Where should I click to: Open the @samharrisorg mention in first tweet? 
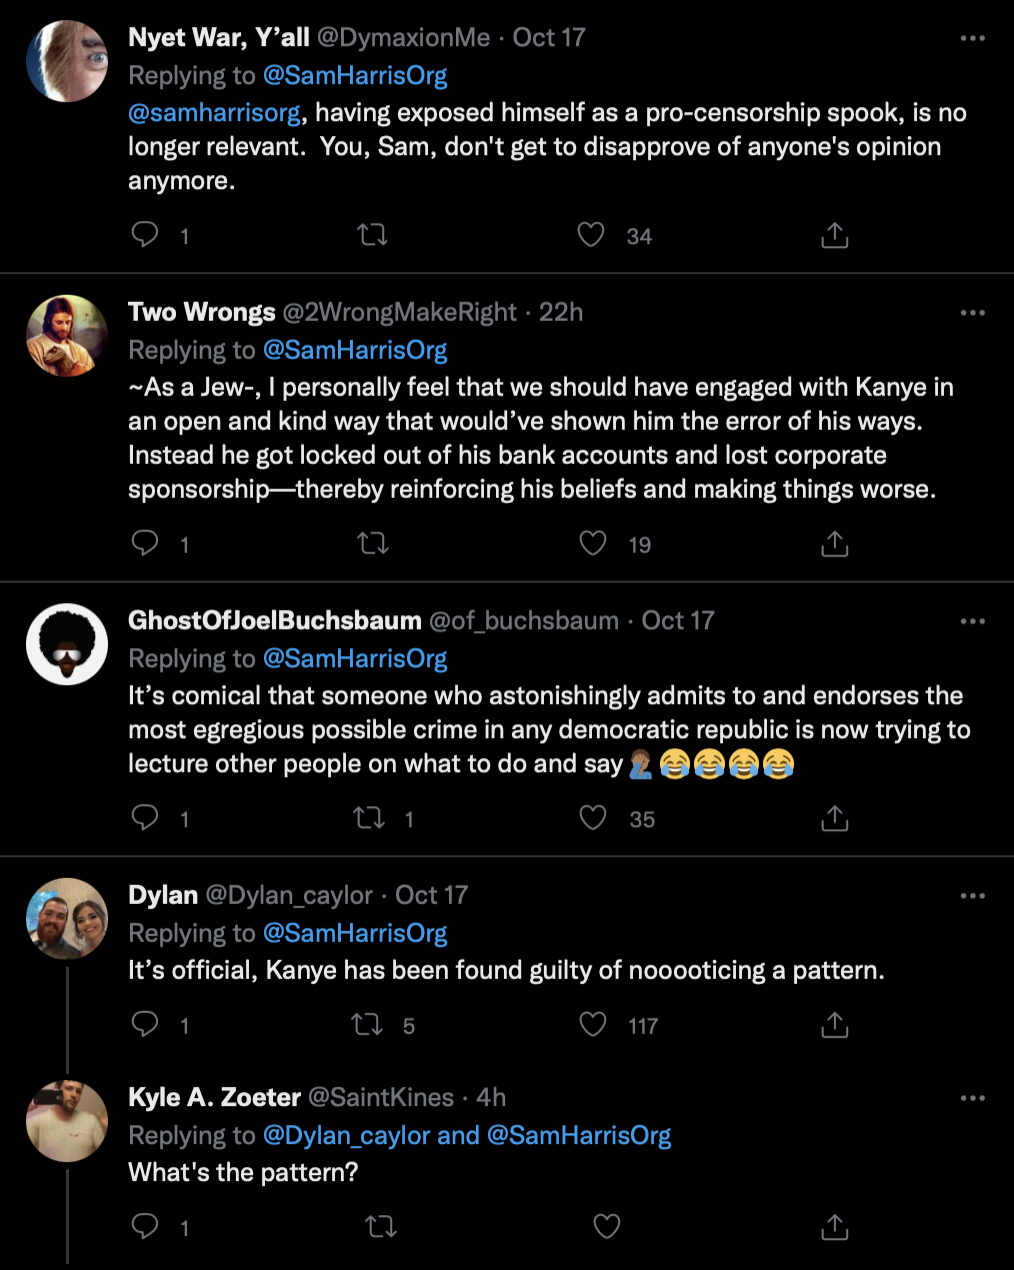pos(214,112)
